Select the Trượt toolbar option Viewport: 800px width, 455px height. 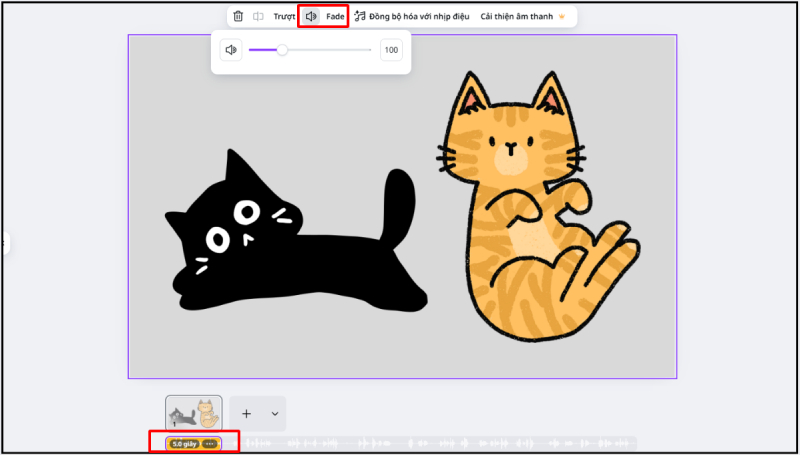click(x=284, y=16)
